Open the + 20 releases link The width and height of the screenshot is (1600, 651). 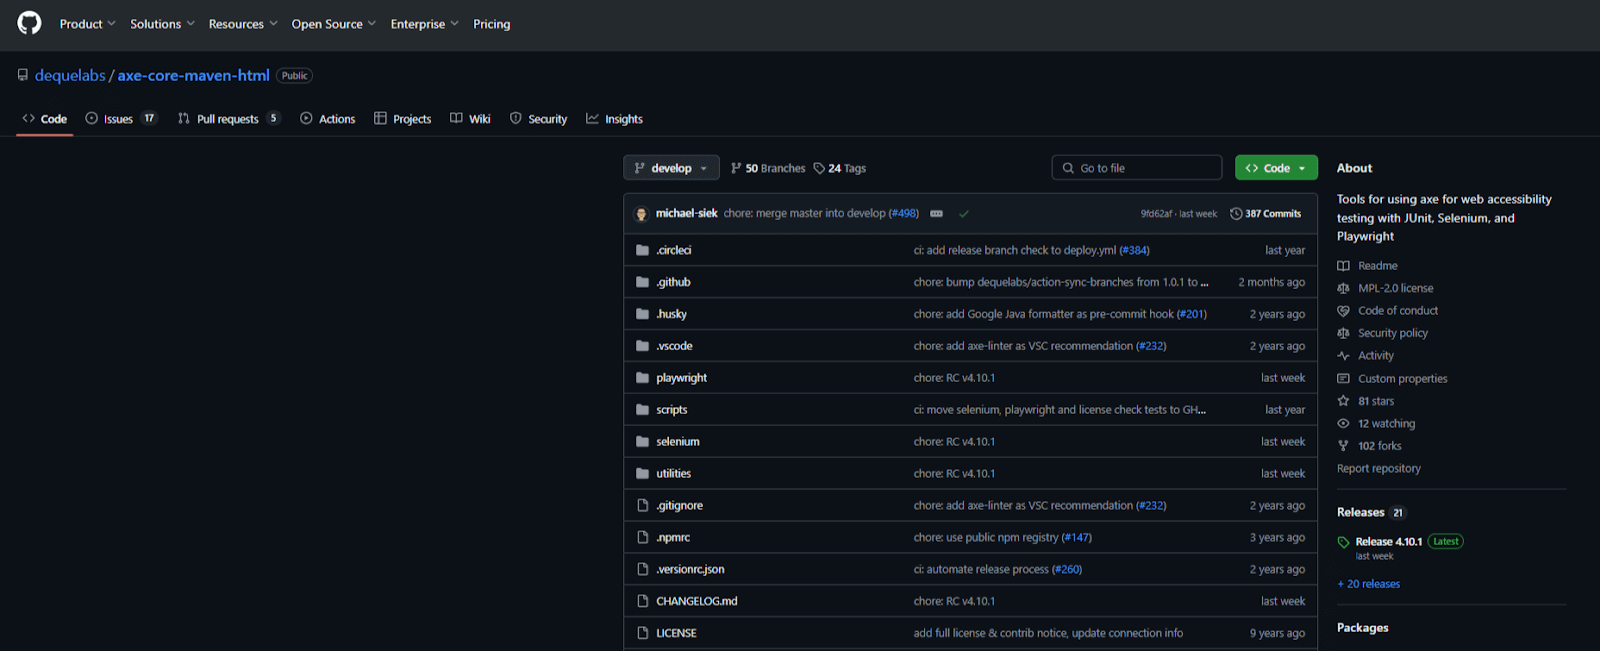[x=1369, y=584]
